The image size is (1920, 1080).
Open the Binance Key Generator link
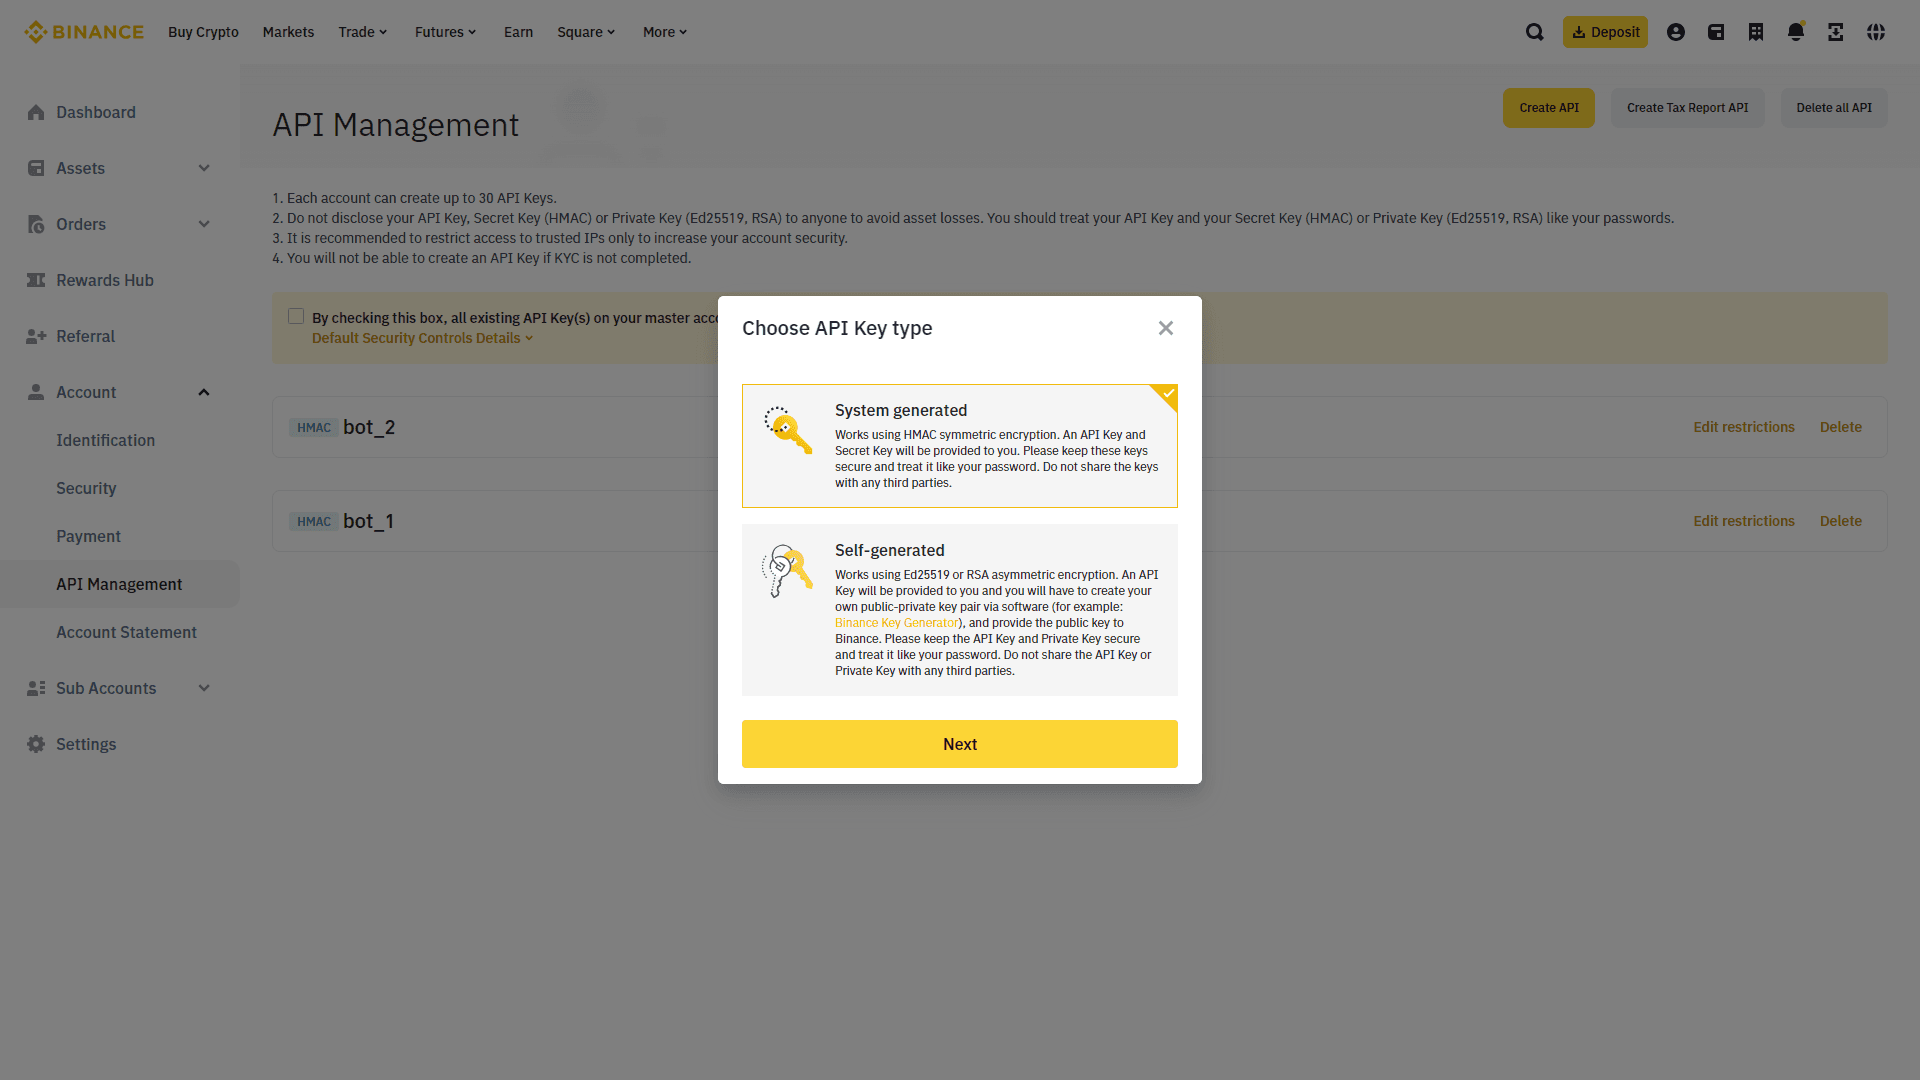click(896, 623)
